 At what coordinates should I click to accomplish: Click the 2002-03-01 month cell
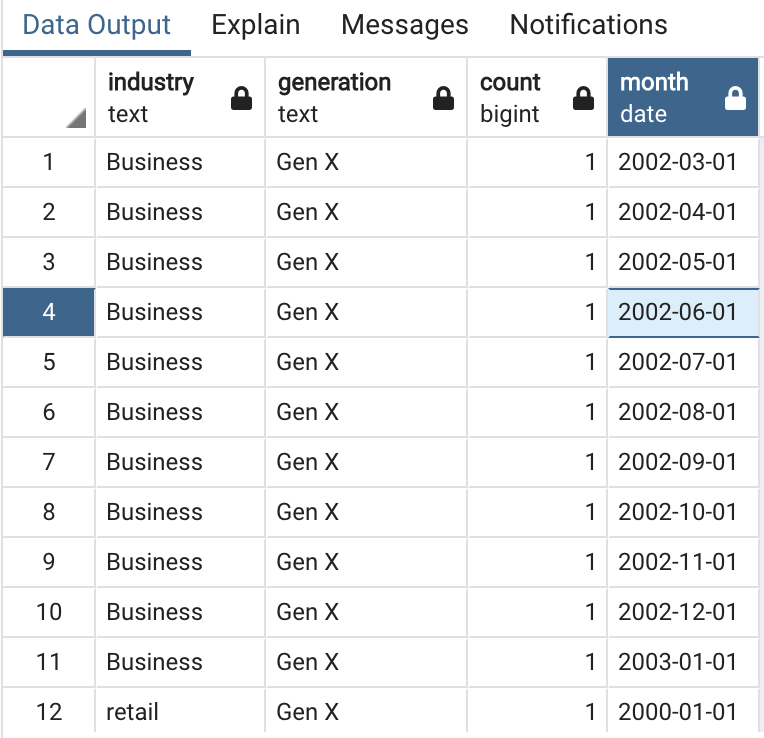point(683,162)
